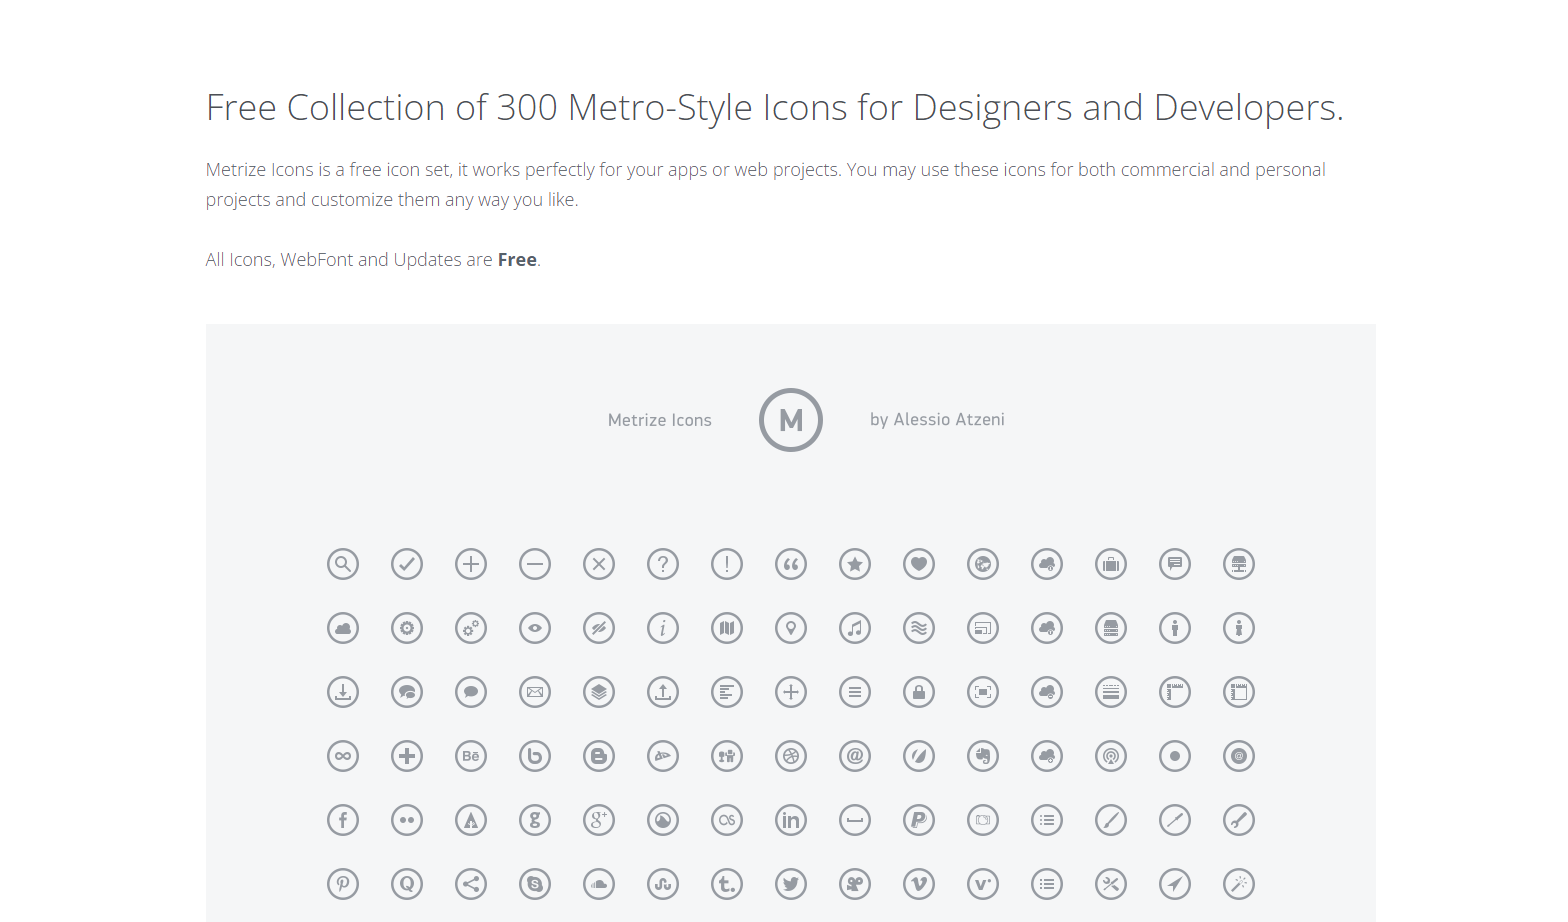Click the Skype logo icon
This screenshot has width=1568, height=922.
click(x=535, y=884)
